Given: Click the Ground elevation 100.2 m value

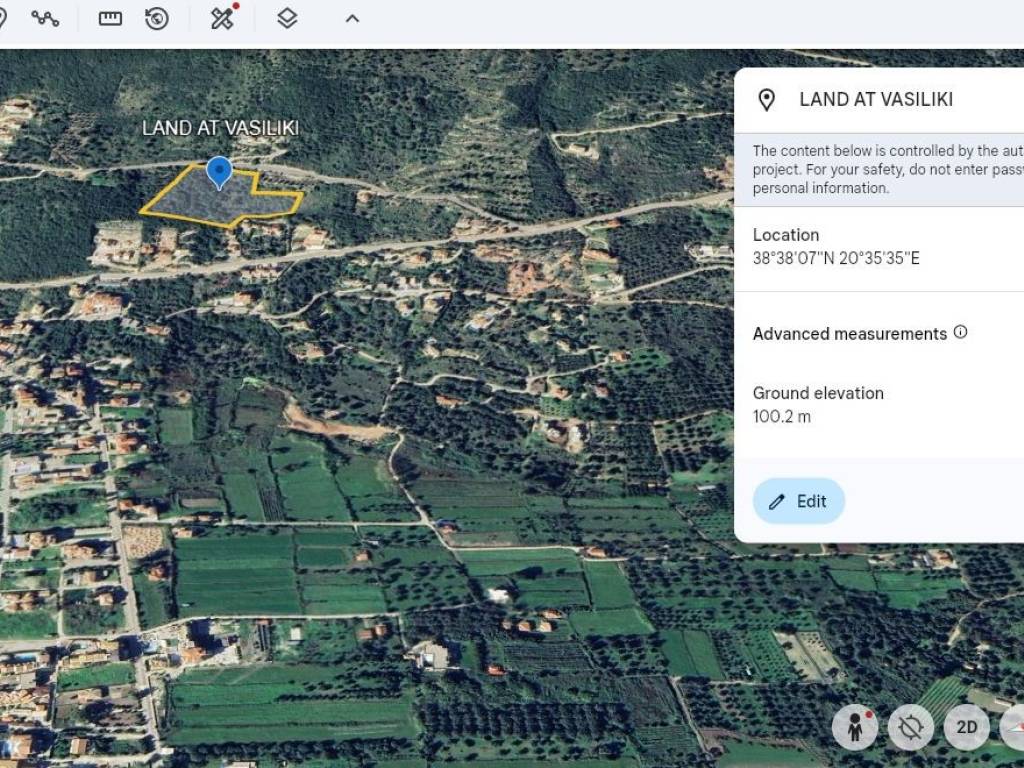Looking at the screenshot, I should coord(782,417).
